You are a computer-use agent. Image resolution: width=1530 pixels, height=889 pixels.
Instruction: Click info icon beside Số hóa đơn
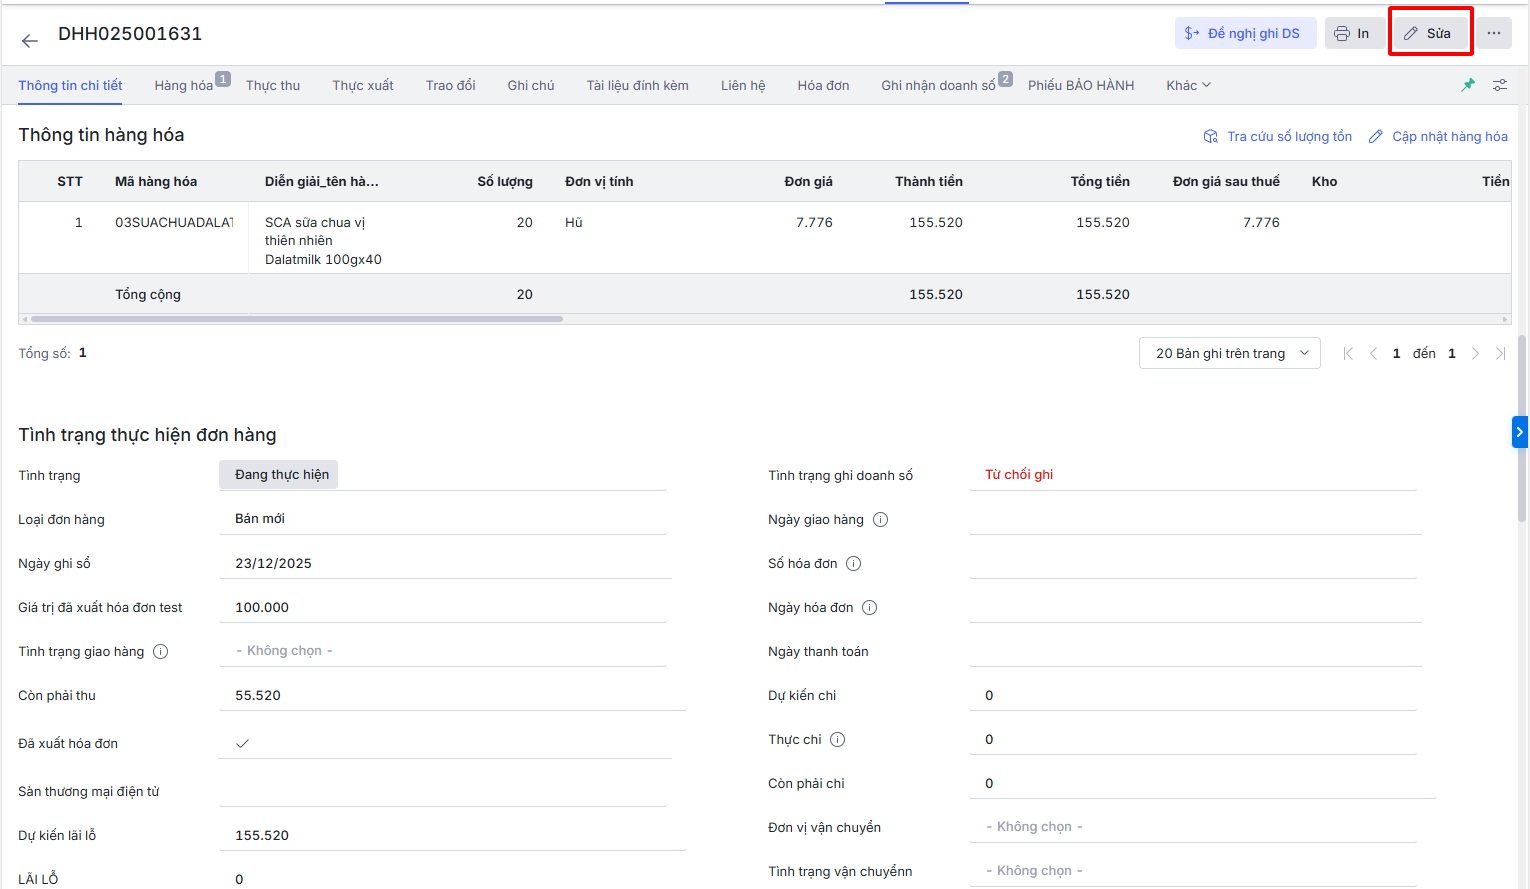click(853, 563)
